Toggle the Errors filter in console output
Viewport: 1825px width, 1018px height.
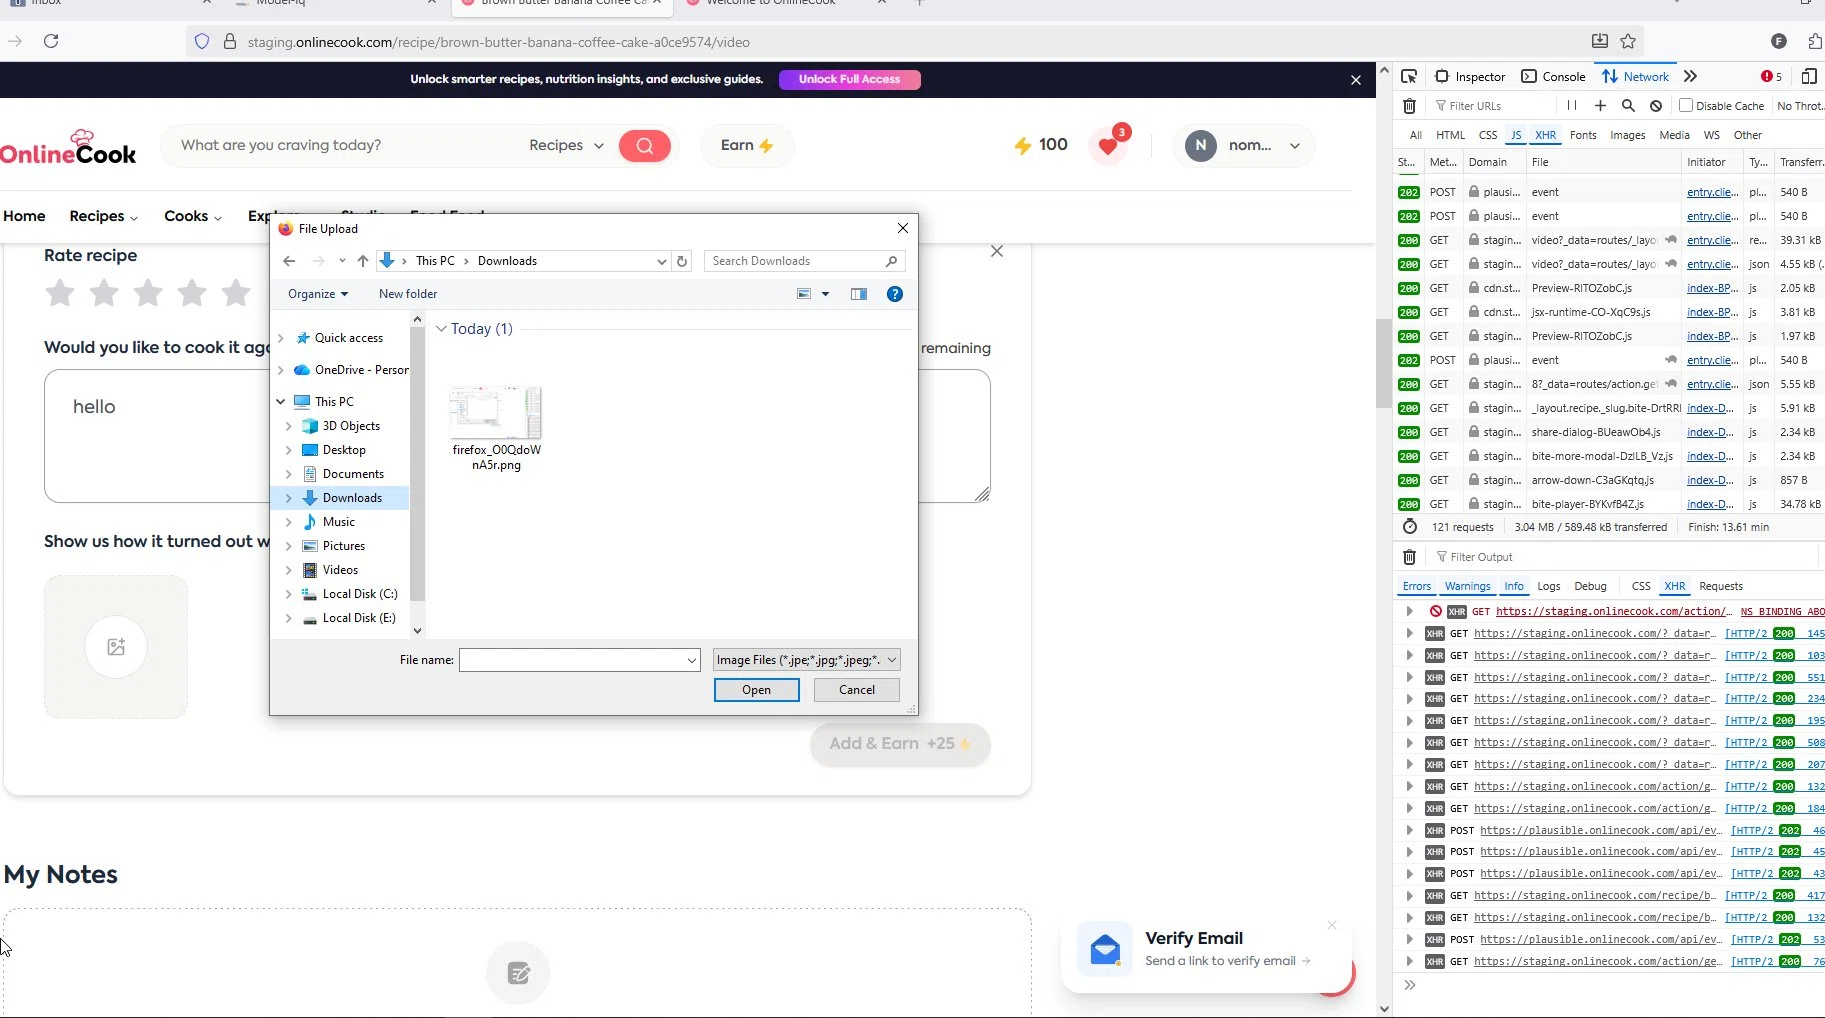(1416, 587)
